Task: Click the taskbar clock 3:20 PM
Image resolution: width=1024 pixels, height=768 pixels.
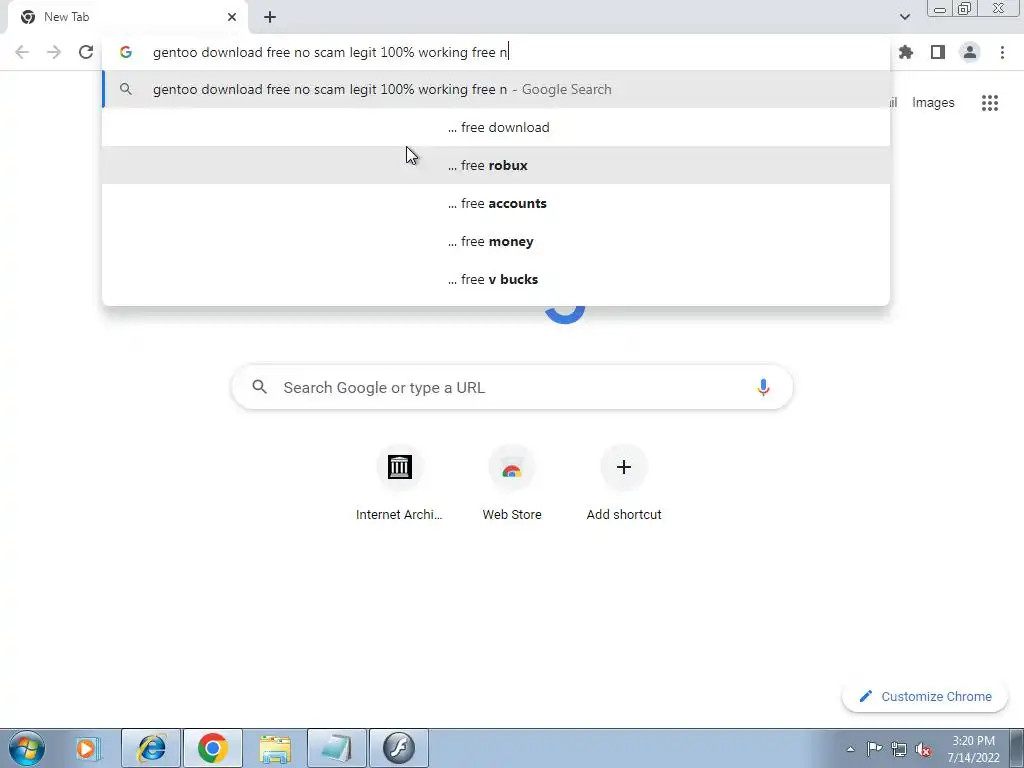Action: coord(974,749)
